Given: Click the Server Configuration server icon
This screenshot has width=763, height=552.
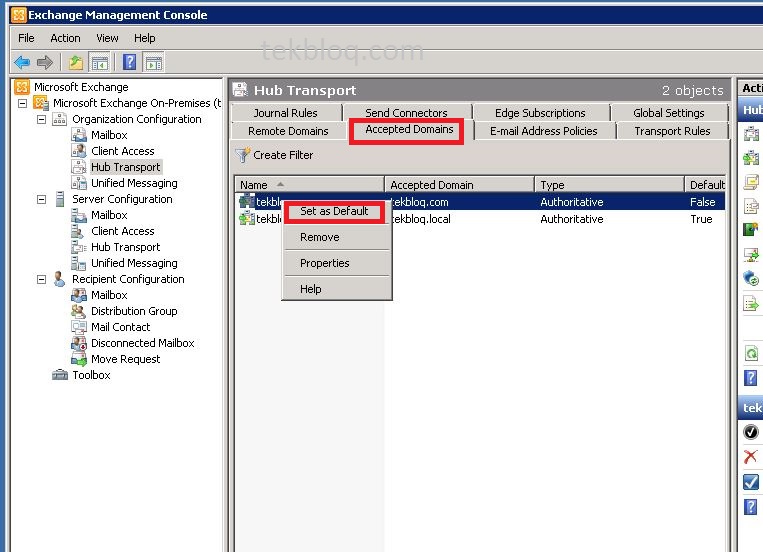Looking at the screenshot, I should tap(60, 199).
